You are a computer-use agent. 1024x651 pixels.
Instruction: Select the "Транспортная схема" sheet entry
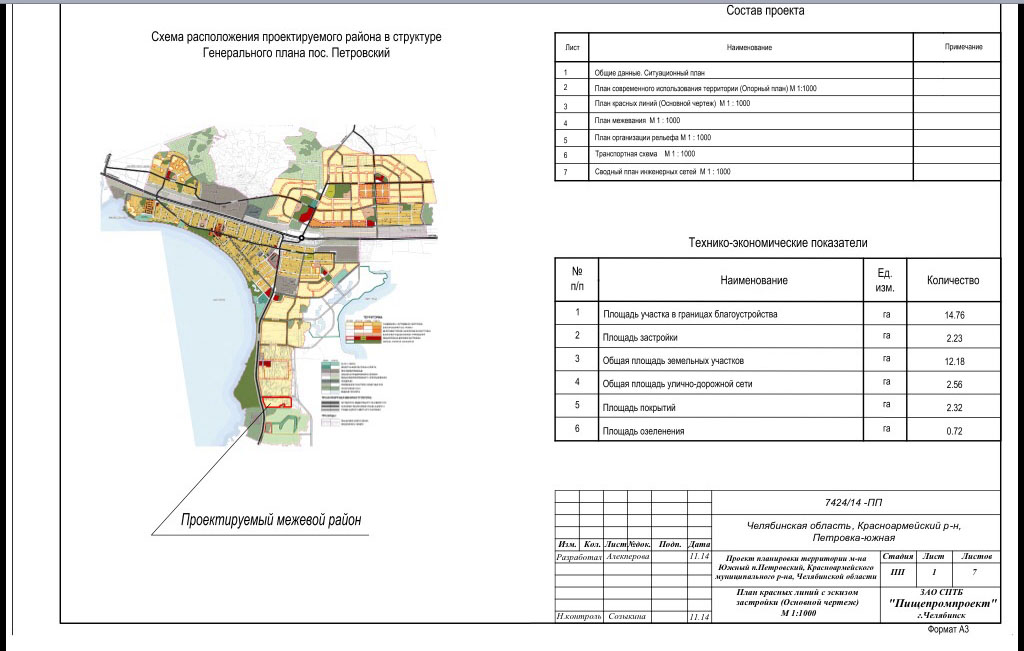pyautogui.click(x=644, y=155)
